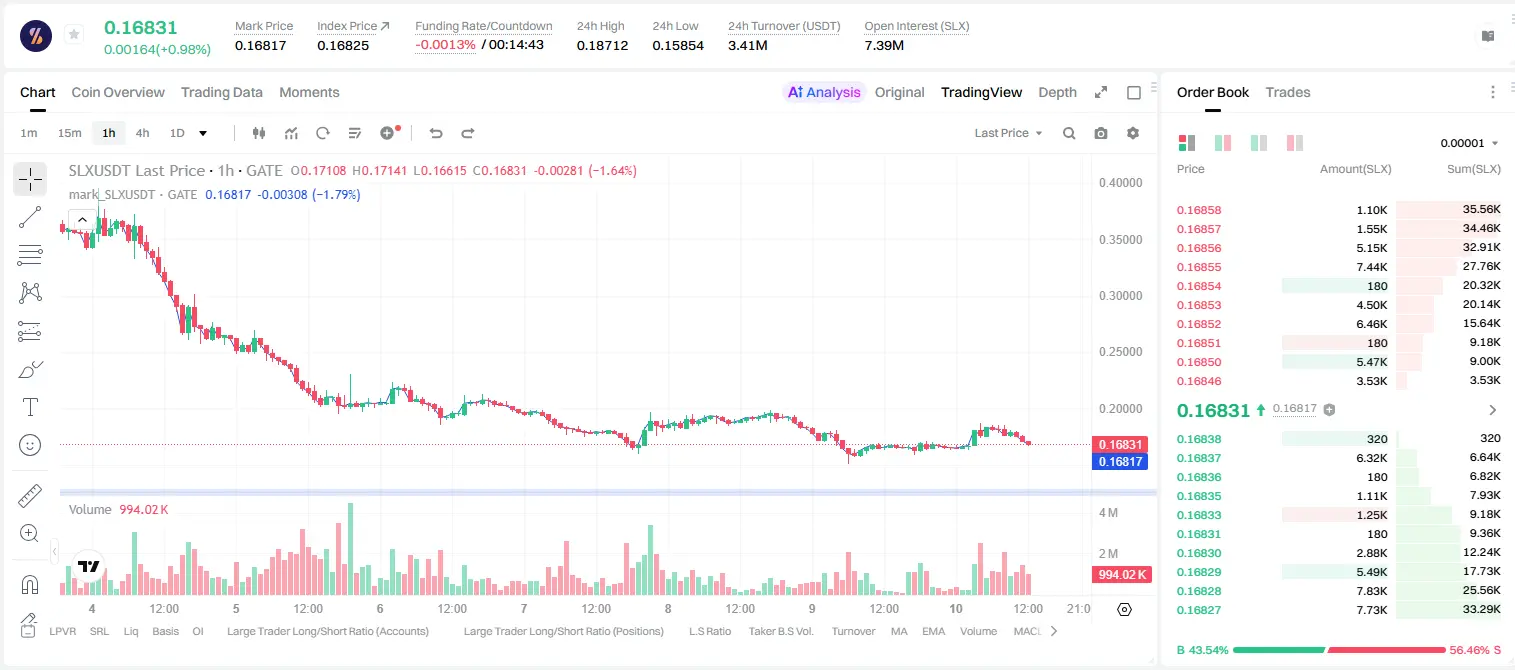The height and width of the screenshot is (670, 1515).
Task: Switch to Depth chart view
Action: [1057, 92]
